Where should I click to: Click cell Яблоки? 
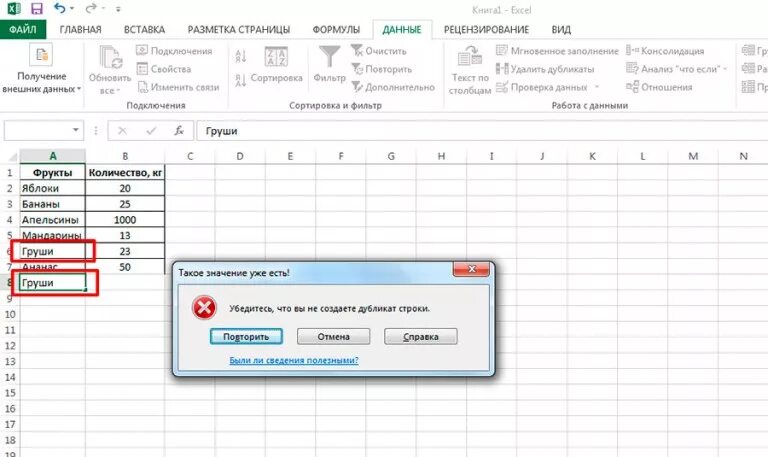(52, 188)
